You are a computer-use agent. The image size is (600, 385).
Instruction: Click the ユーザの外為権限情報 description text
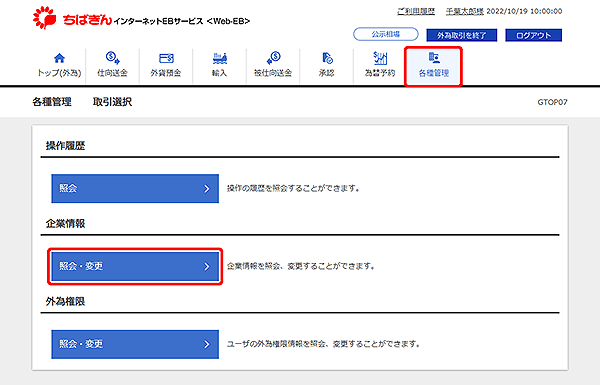point(323,344)
